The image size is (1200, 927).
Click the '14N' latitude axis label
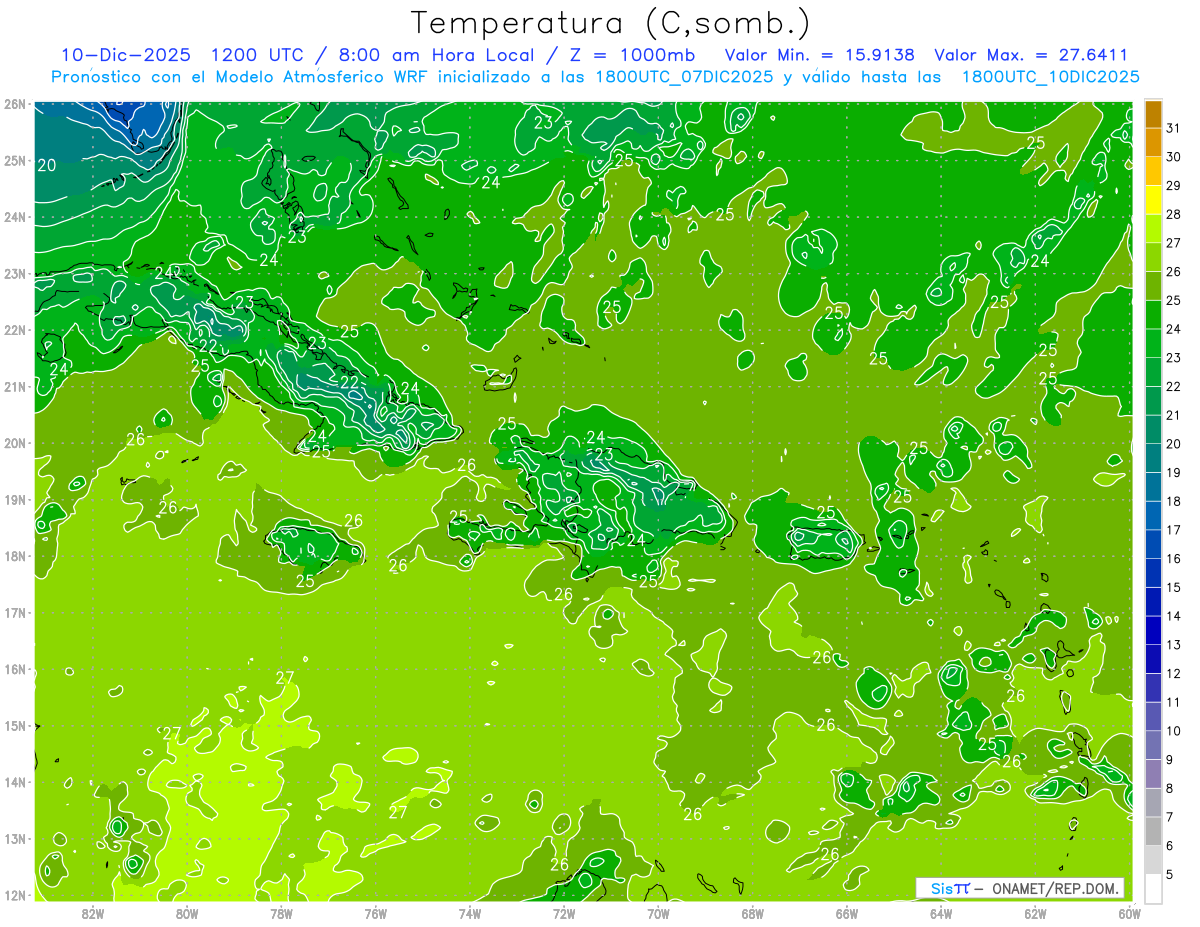click(x=15, y=782)
